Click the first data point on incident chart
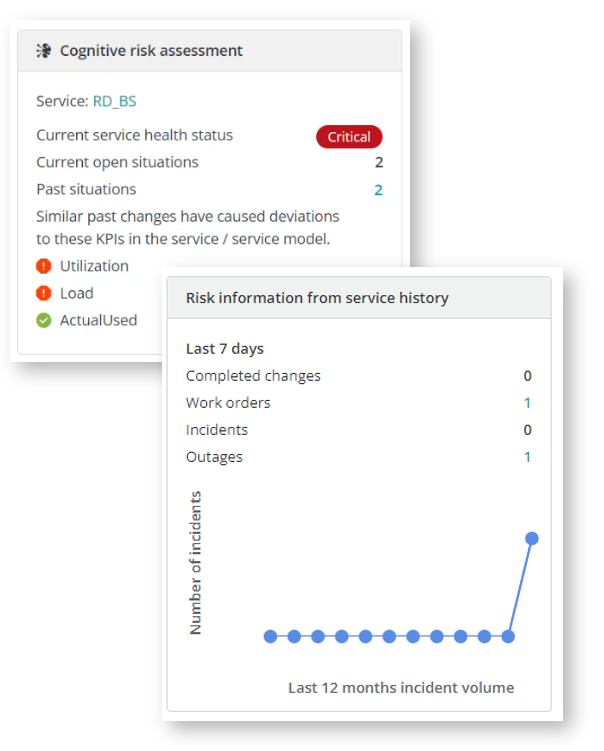 [270, 636]
